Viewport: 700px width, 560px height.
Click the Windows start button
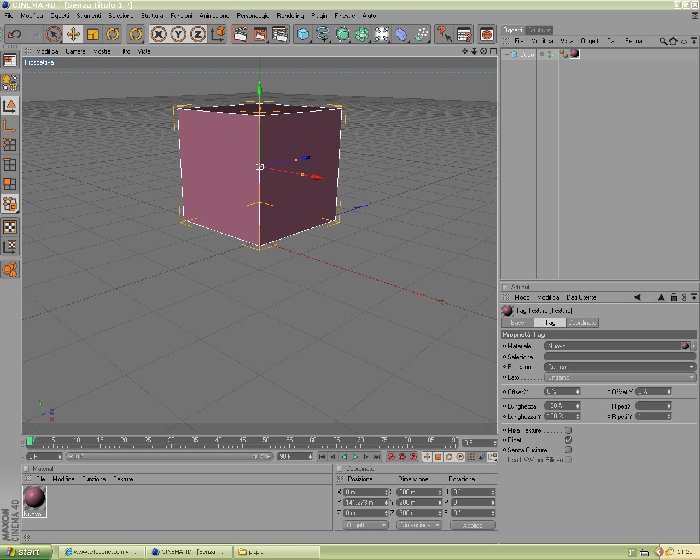point(25,552)
